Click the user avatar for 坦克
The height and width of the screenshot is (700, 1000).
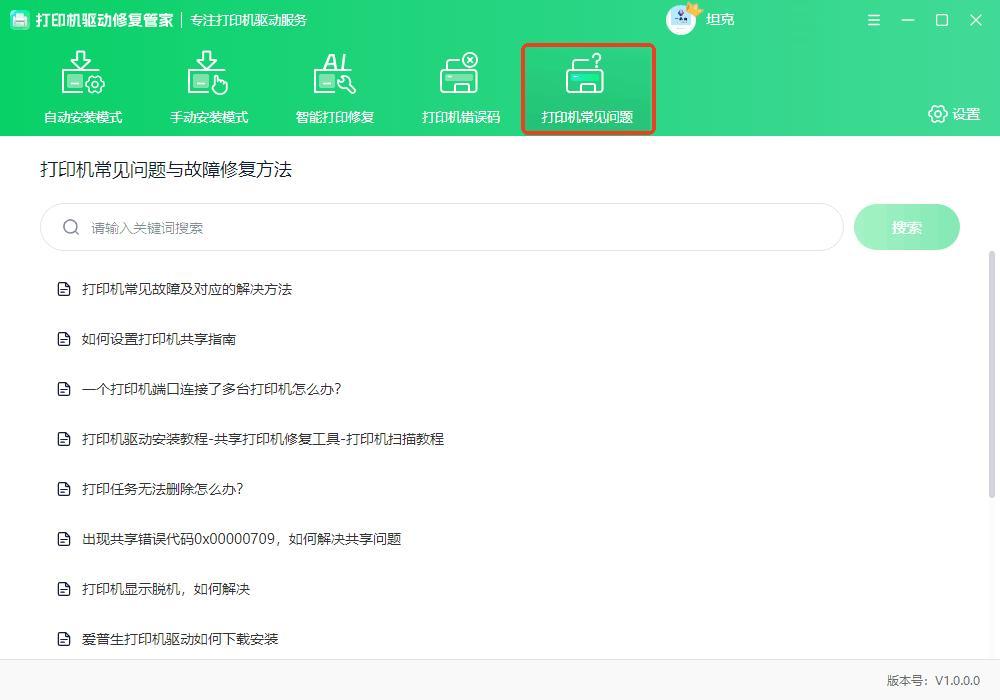coord(681,19)
